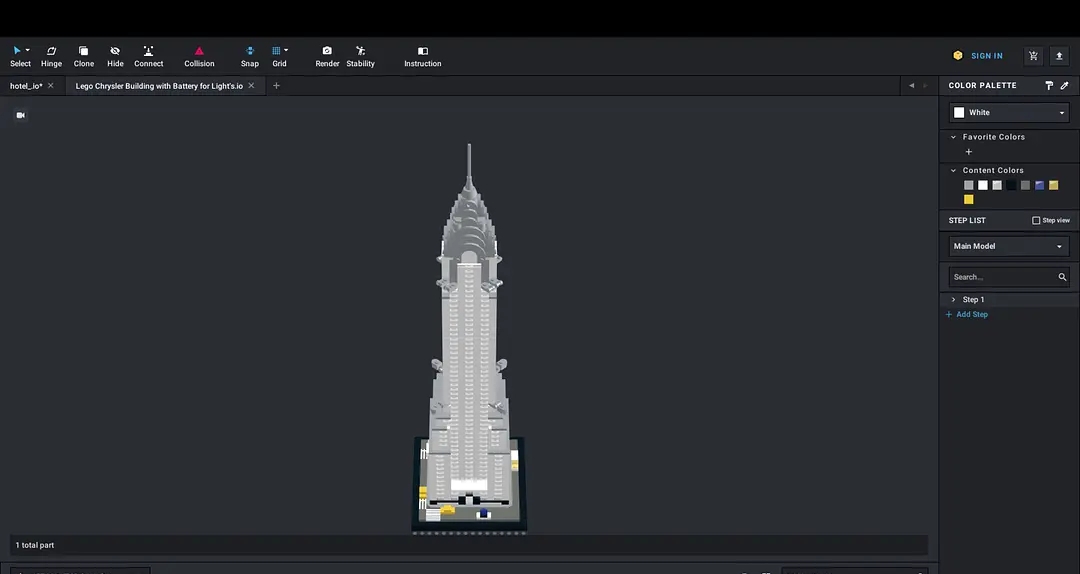Click the SIGN IN link
Viewport: 1080px width, 574px height.
click(986, 56)
